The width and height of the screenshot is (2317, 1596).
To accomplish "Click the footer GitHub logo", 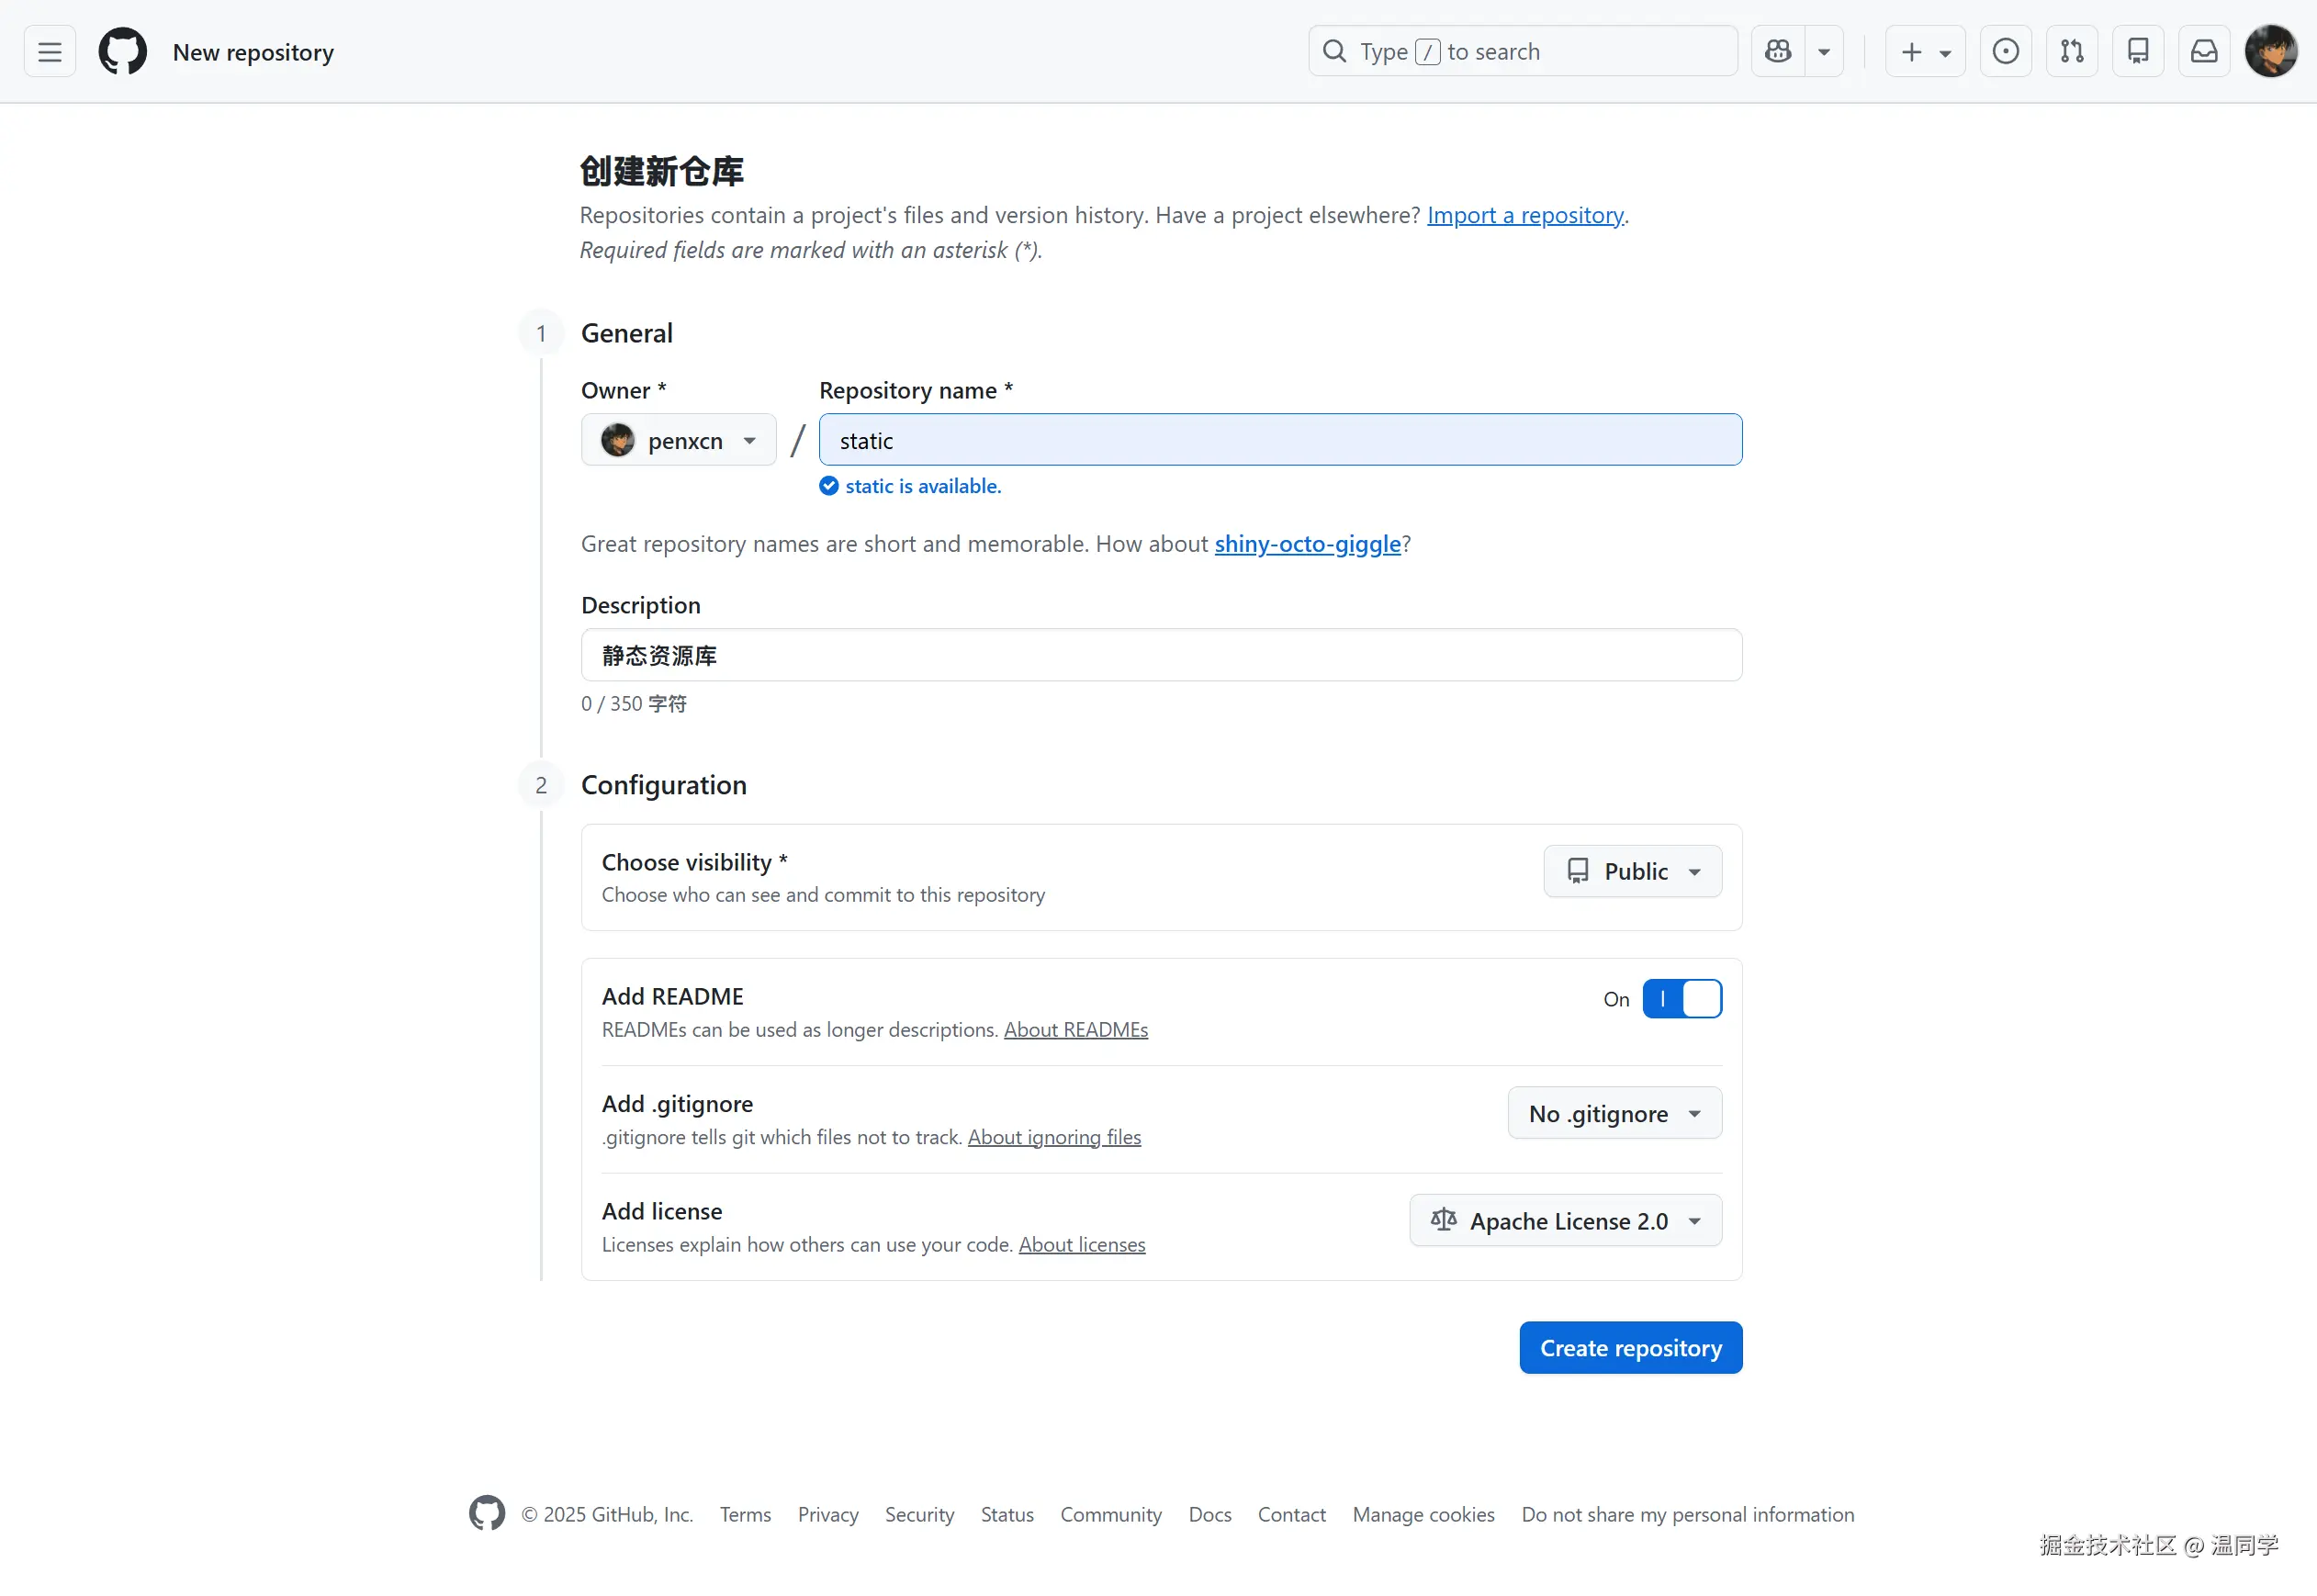I will pos(487,1513).
